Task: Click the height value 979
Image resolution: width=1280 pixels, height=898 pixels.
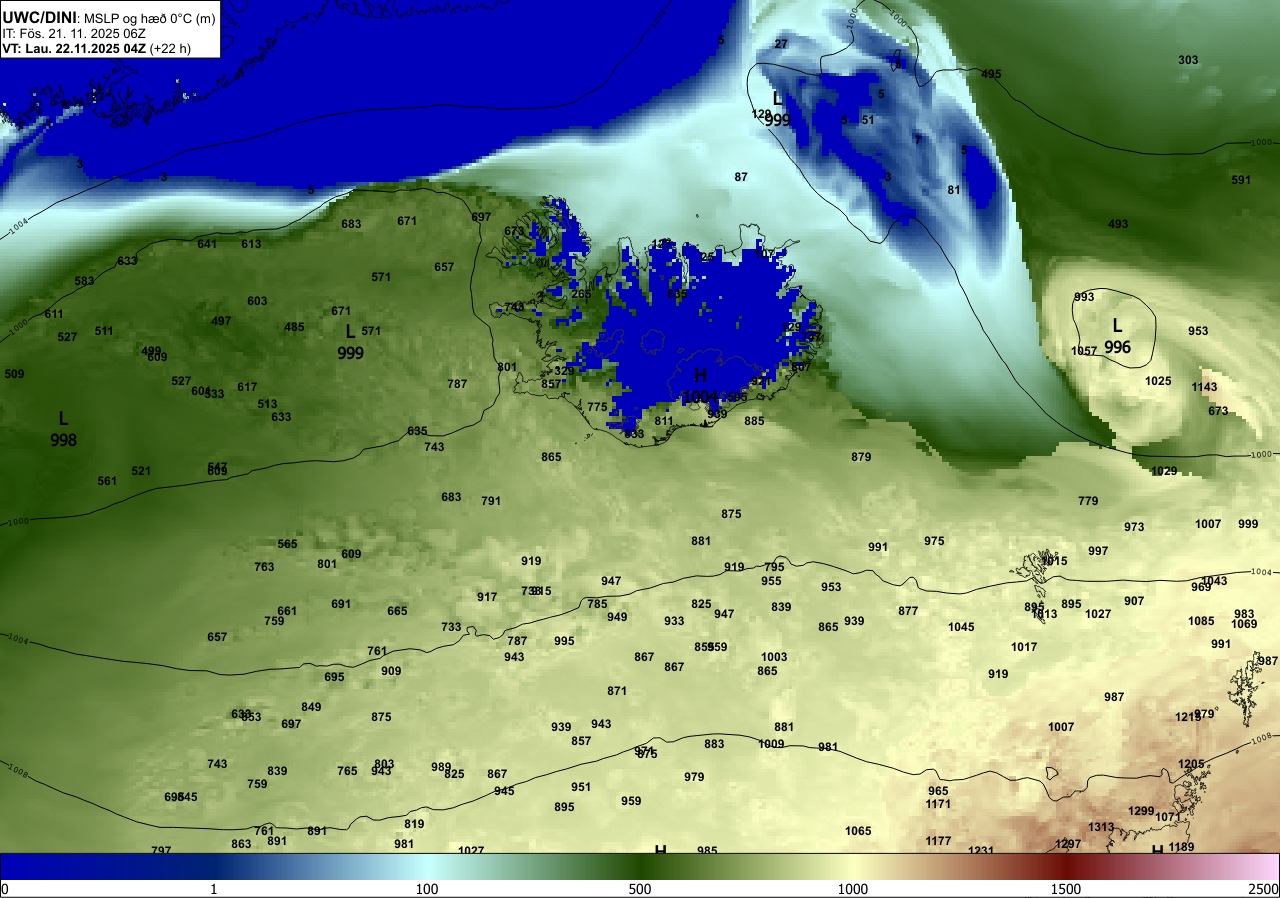Action: [694, 777]
